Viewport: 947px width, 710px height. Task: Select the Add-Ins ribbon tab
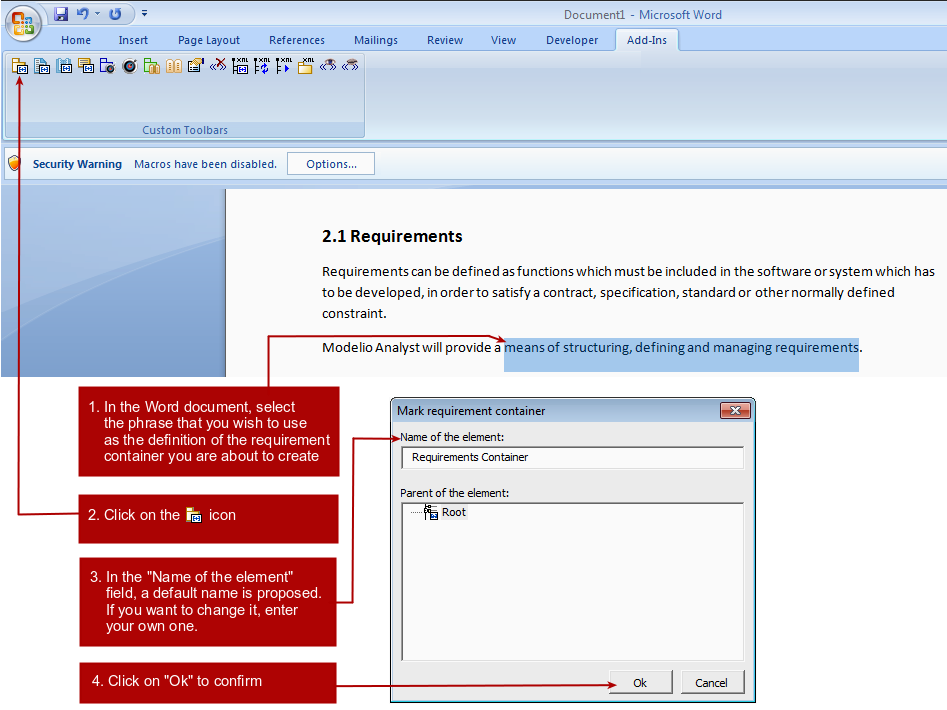click(647, 40)
